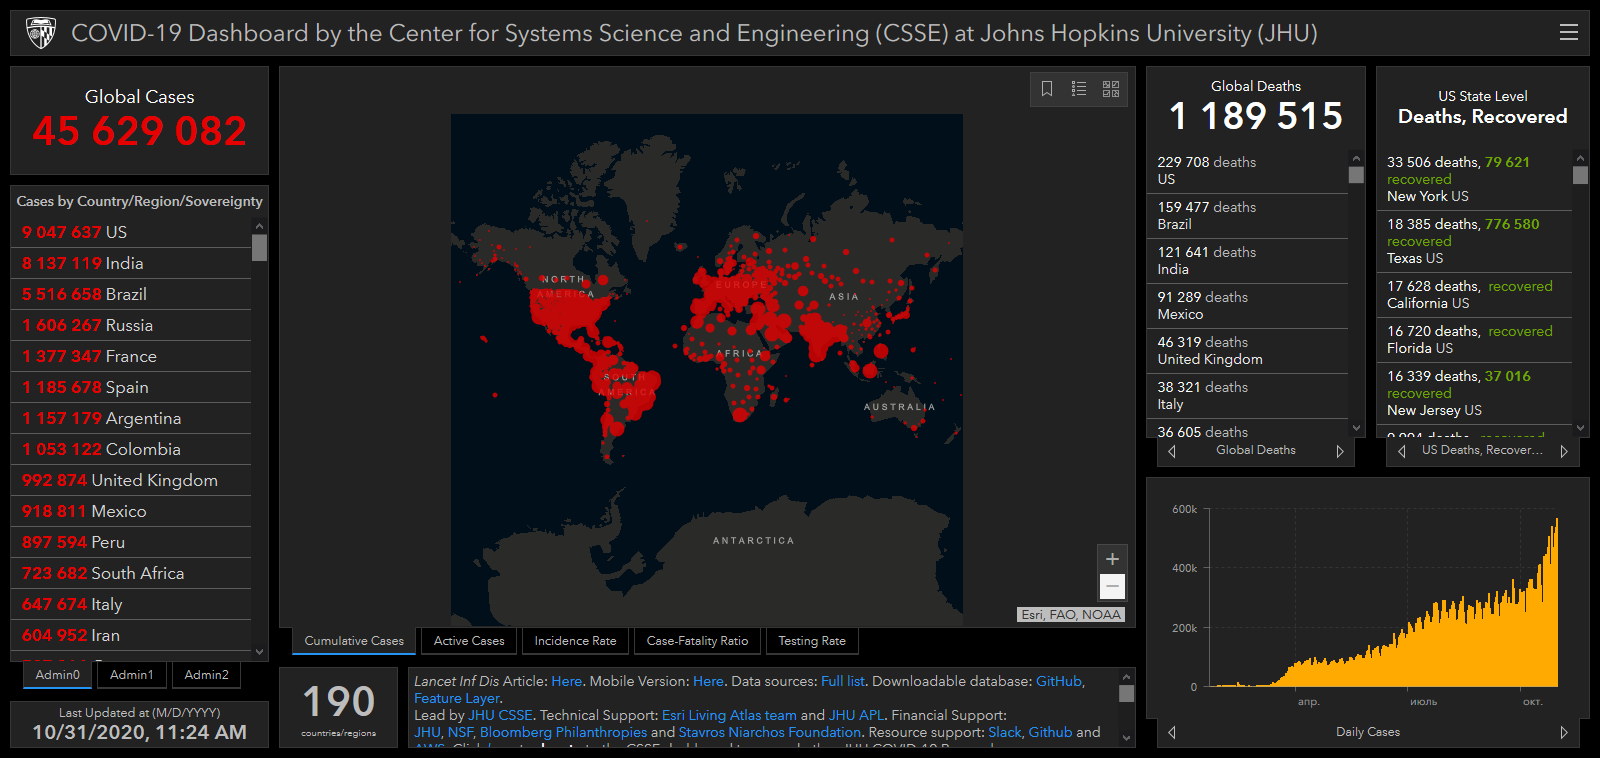1600x758 pixels.
Task: Select 91 289 deaths Mexico entry
Action: pos(1248,306)
